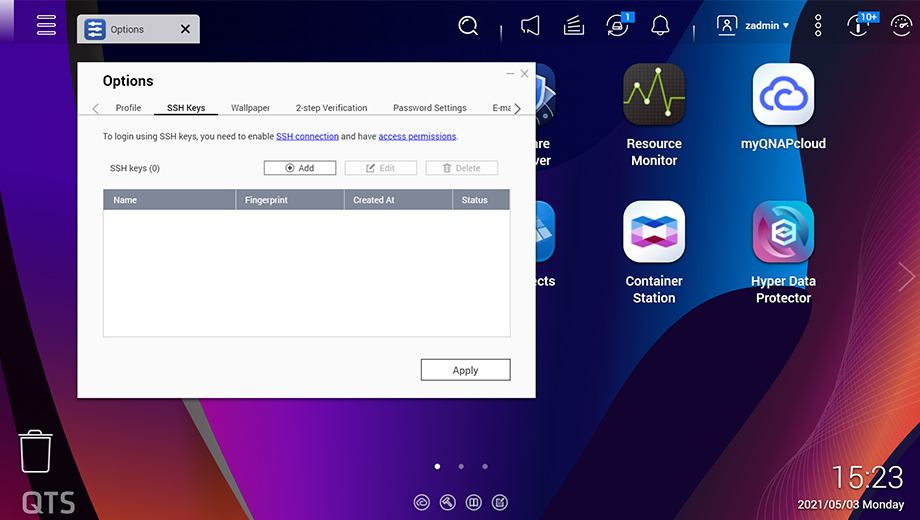Go to next desktop page arrow
Screen dimensions: 920x520
pyautogui.click(x=906, y=276)
